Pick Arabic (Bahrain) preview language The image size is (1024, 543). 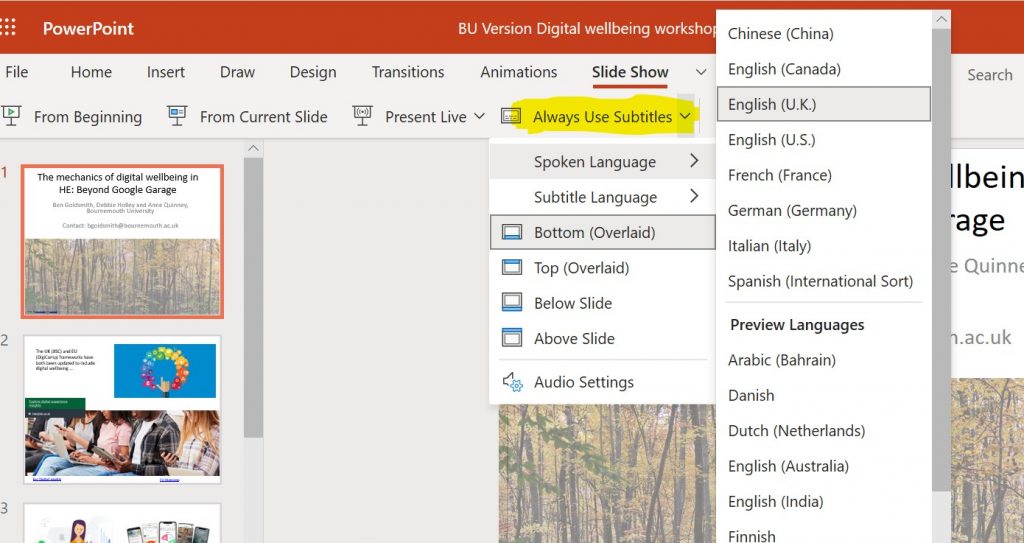(x=781, y=360)
